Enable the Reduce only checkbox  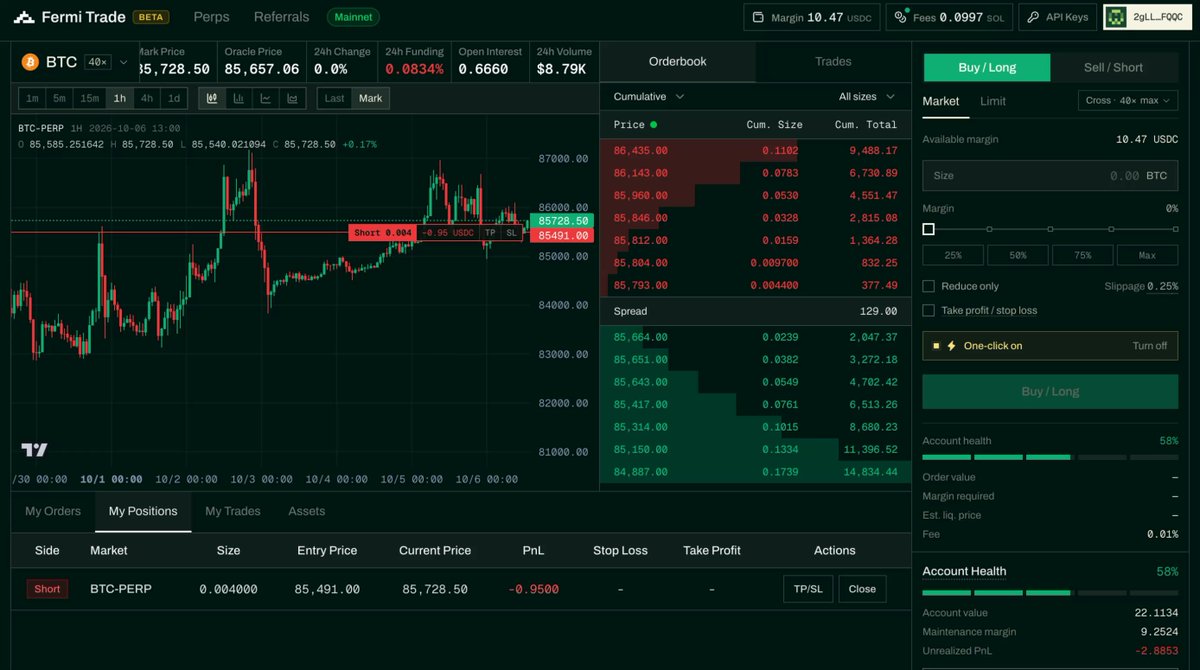pos(929,286)
